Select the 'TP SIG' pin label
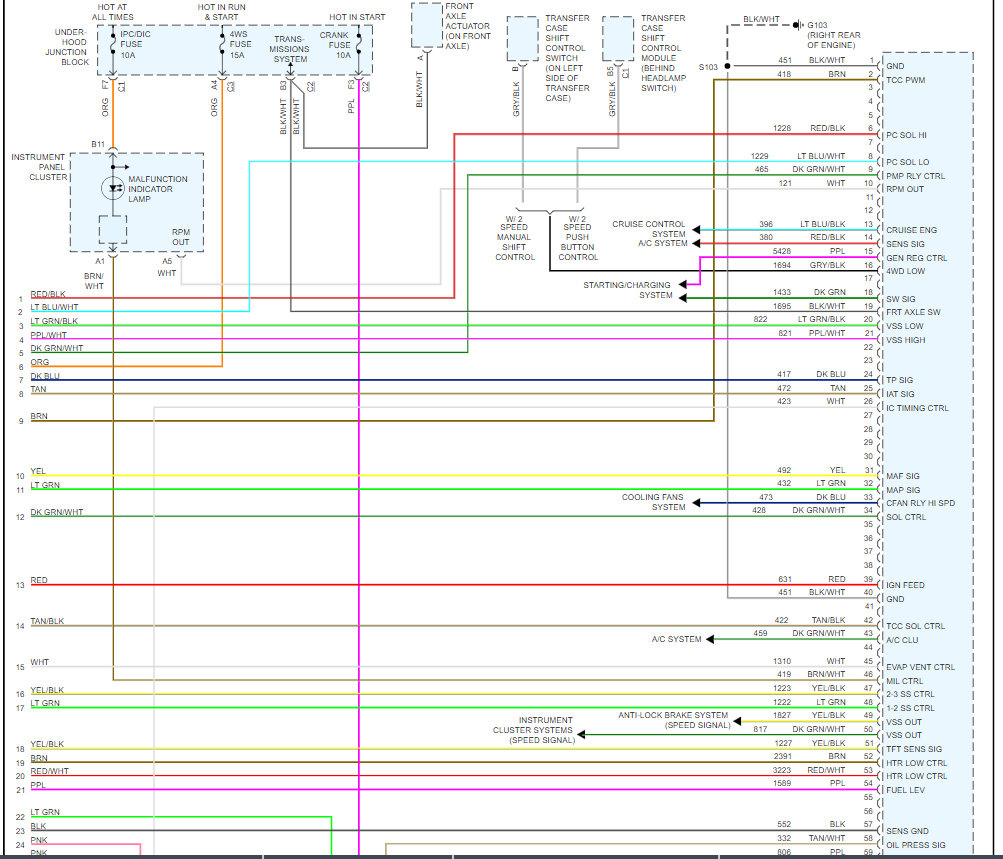The image size is (1003, 859). click(899, 380)
